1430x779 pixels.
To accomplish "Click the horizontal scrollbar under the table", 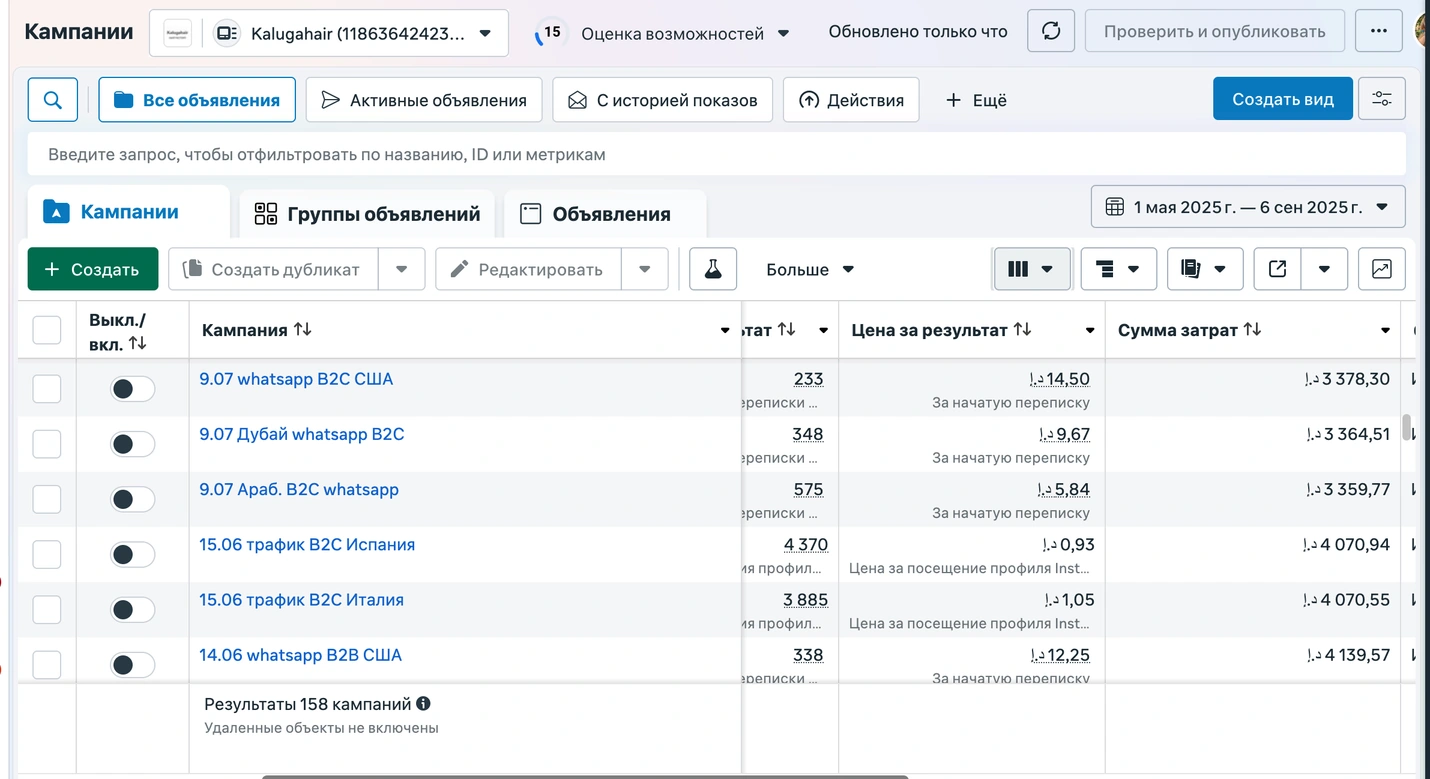I will tap(585, 776).
